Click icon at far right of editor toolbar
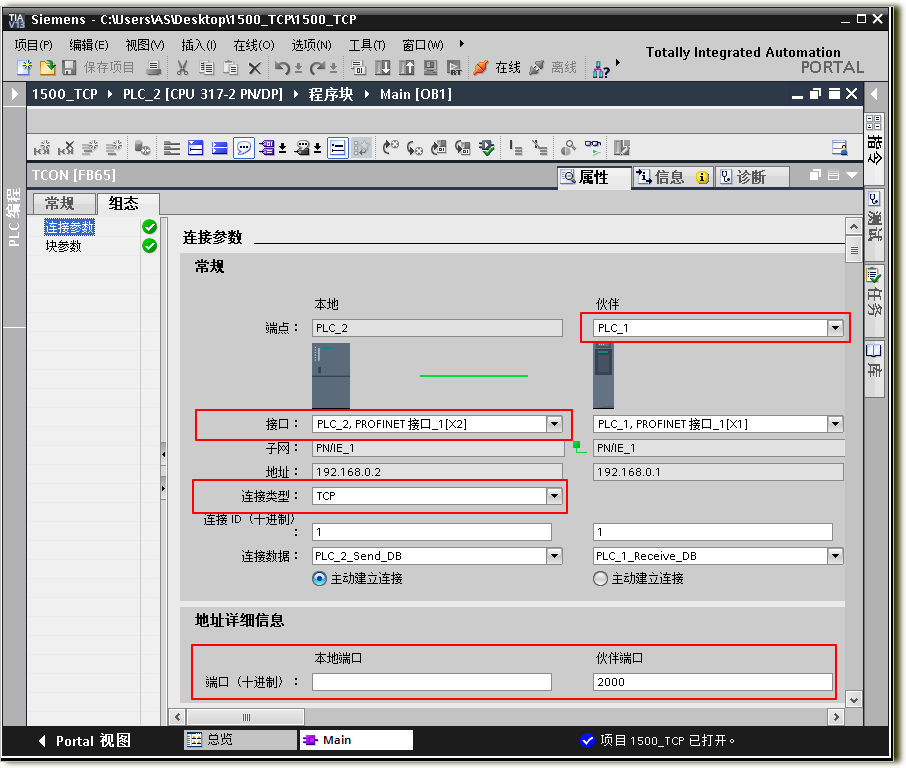Image resolution: width=906 pixels, height=768 pixels. pyautogui.click(x=840, y=148)
